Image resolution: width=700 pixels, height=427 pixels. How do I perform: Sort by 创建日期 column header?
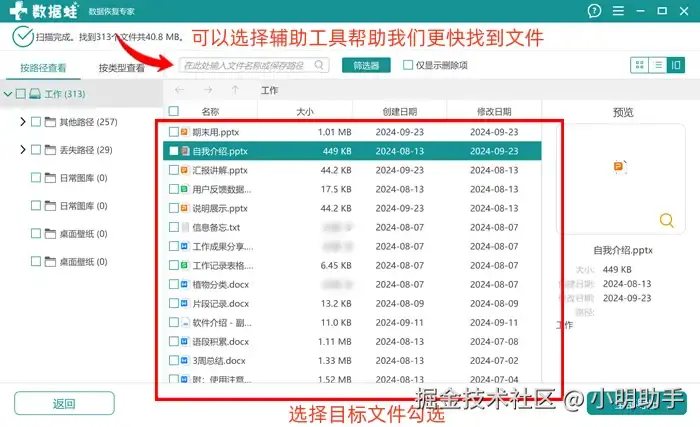pos(400,111)
